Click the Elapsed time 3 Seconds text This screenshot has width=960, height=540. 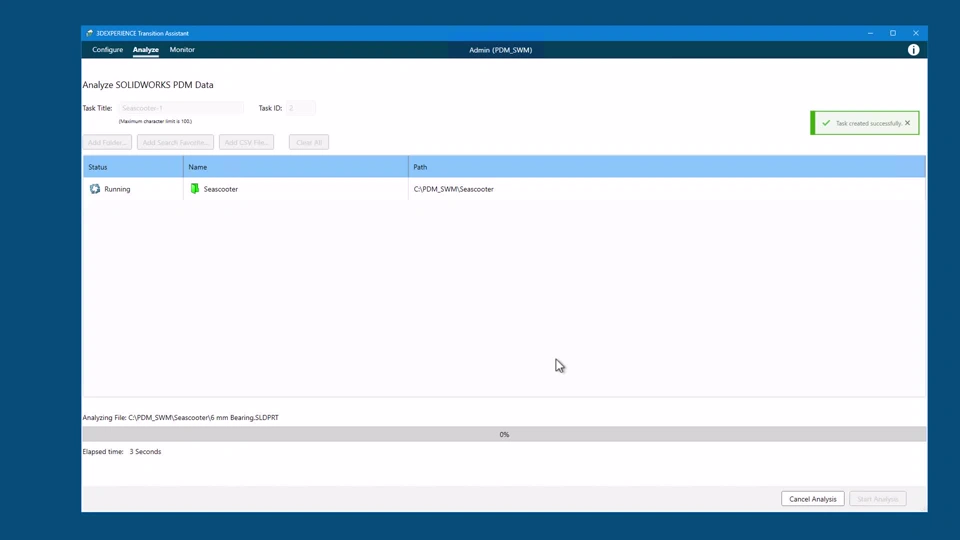122,452
